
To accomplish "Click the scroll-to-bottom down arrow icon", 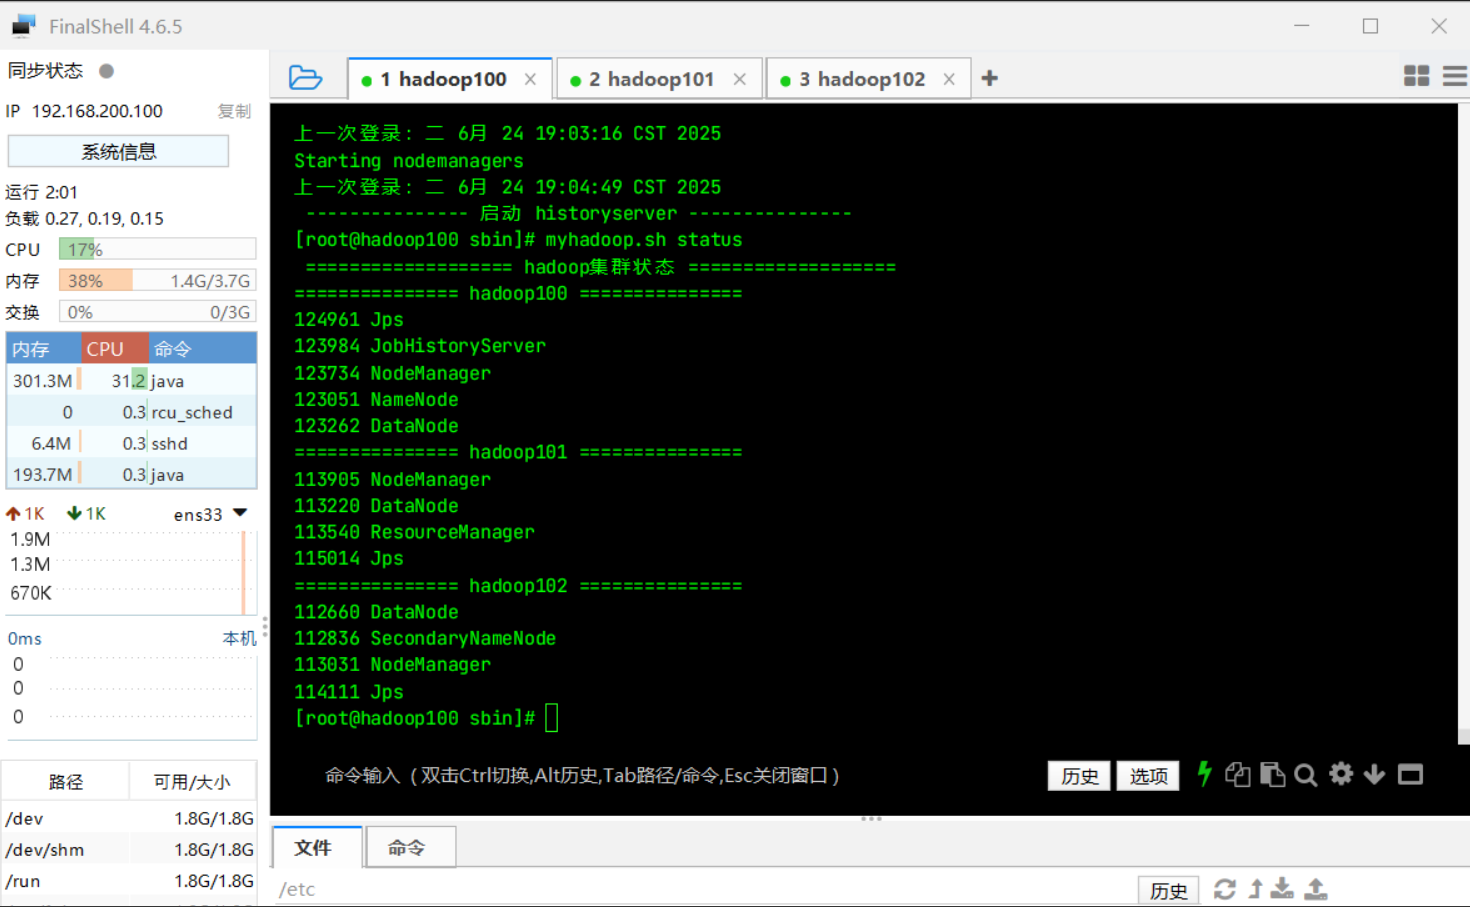I will (x=1375, y=775).
